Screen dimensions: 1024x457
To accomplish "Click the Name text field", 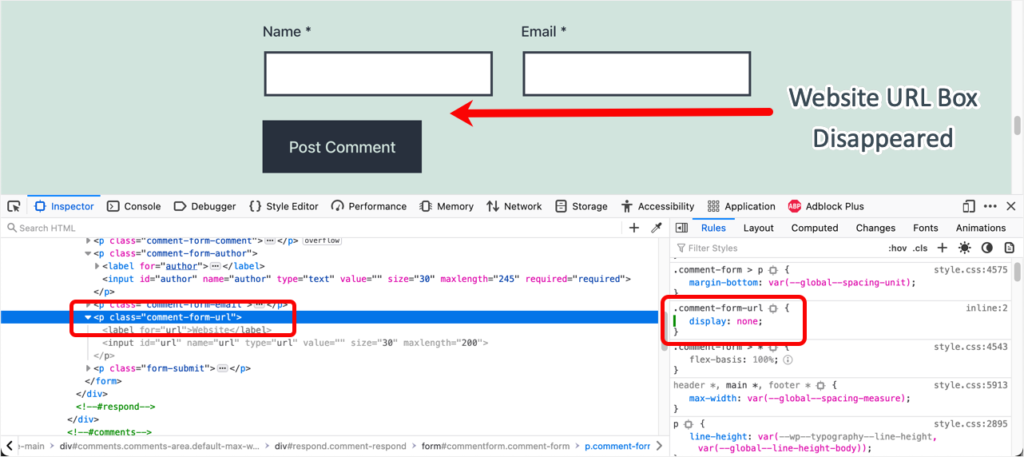I will point(378,74).
